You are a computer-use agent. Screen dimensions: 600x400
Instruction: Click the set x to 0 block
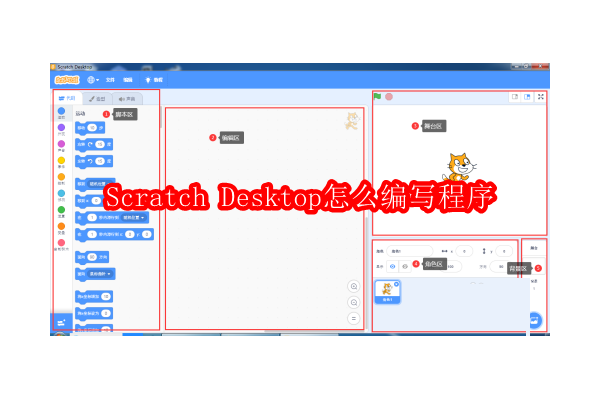[94, 313]
